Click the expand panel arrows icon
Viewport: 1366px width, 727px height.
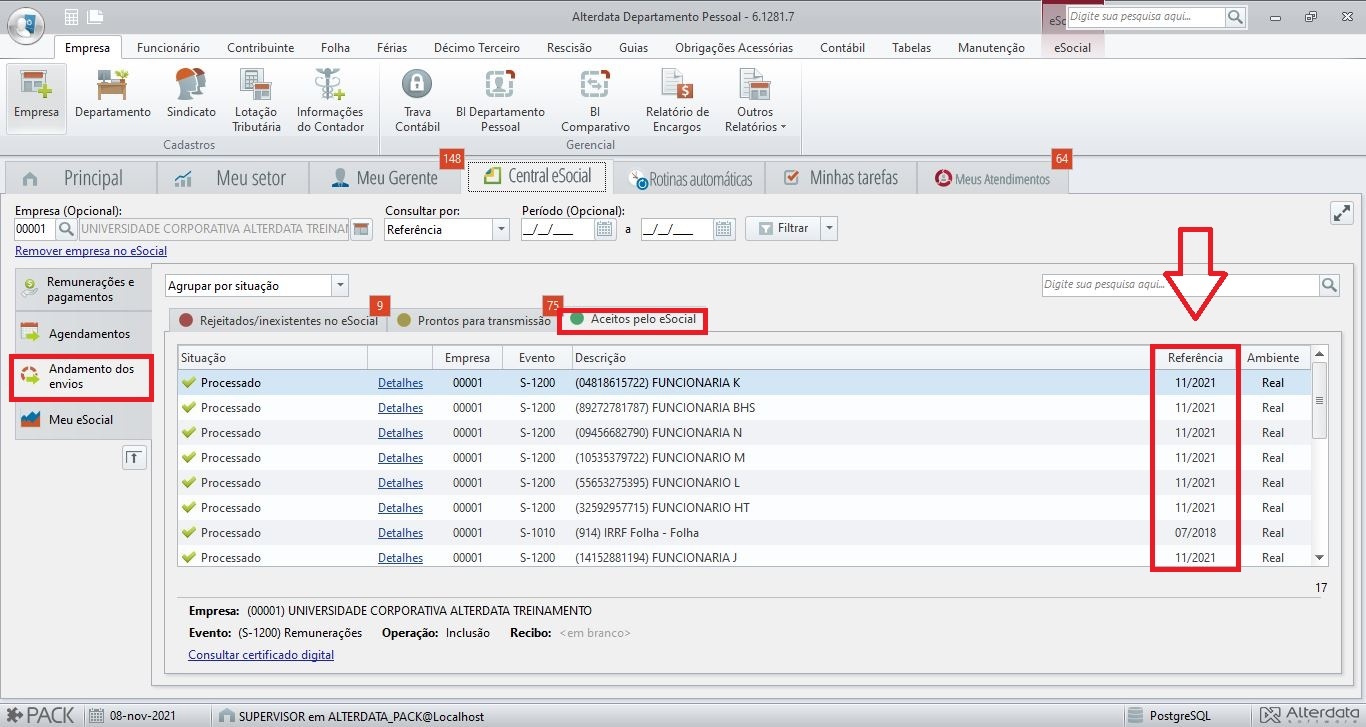pyautogui.click(x=1341, y=213)
